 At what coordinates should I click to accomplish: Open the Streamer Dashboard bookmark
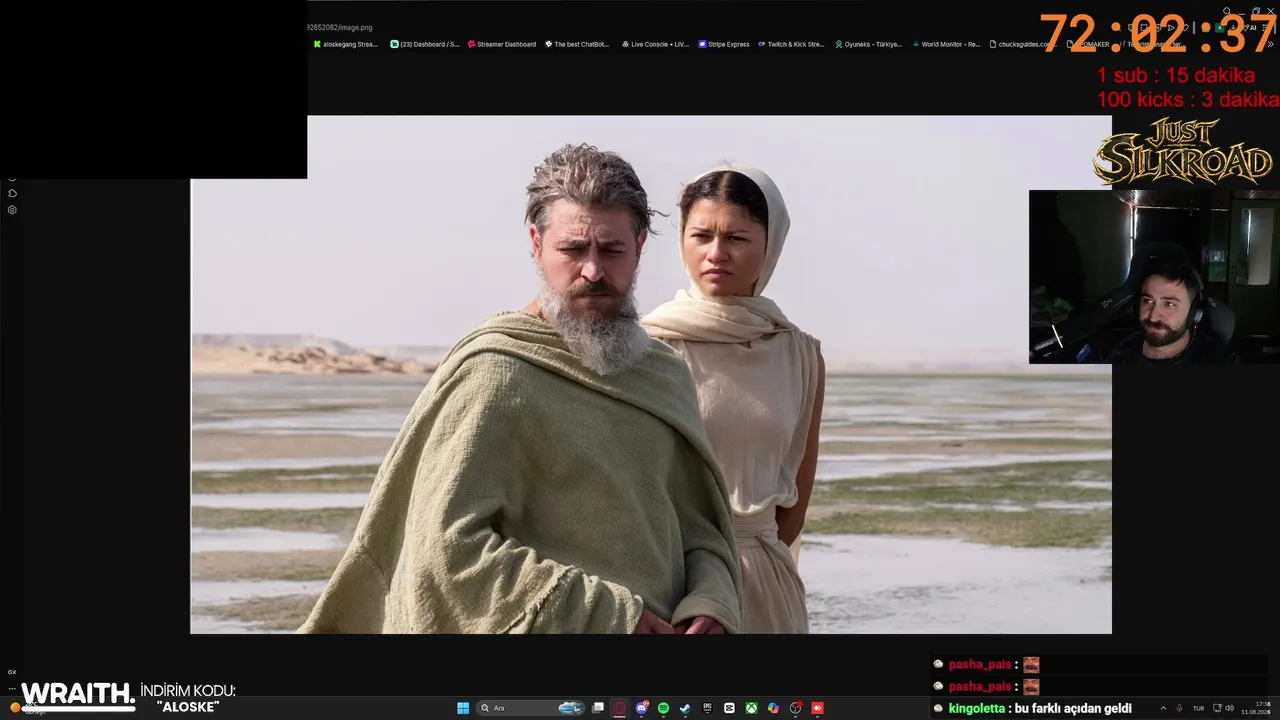point(502,44)
